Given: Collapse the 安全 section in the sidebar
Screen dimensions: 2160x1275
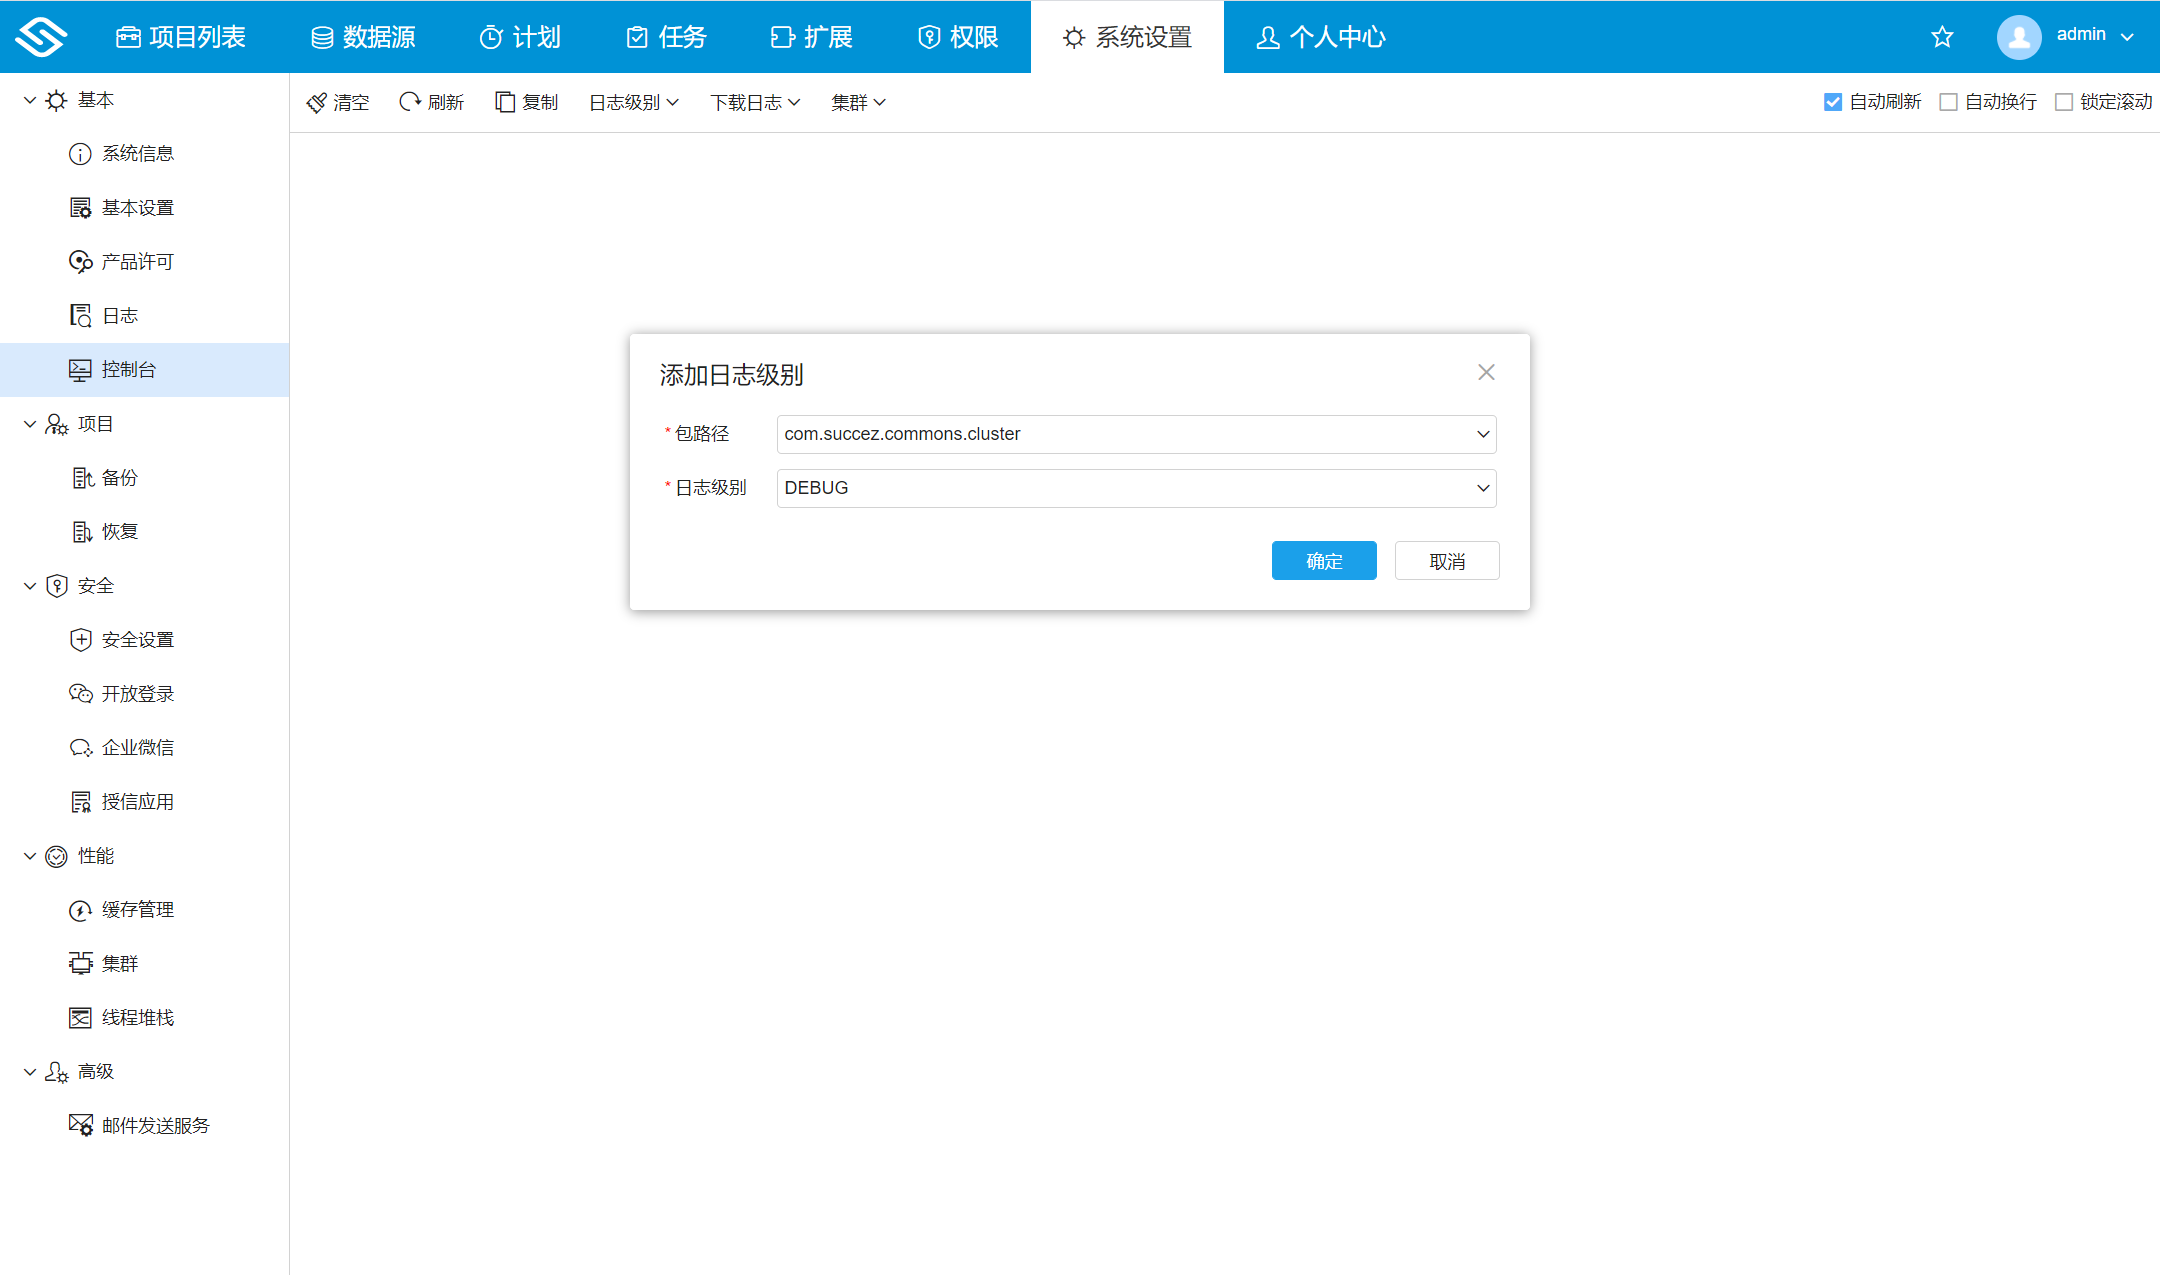Looking at the screenshot, I should point(29,585).
